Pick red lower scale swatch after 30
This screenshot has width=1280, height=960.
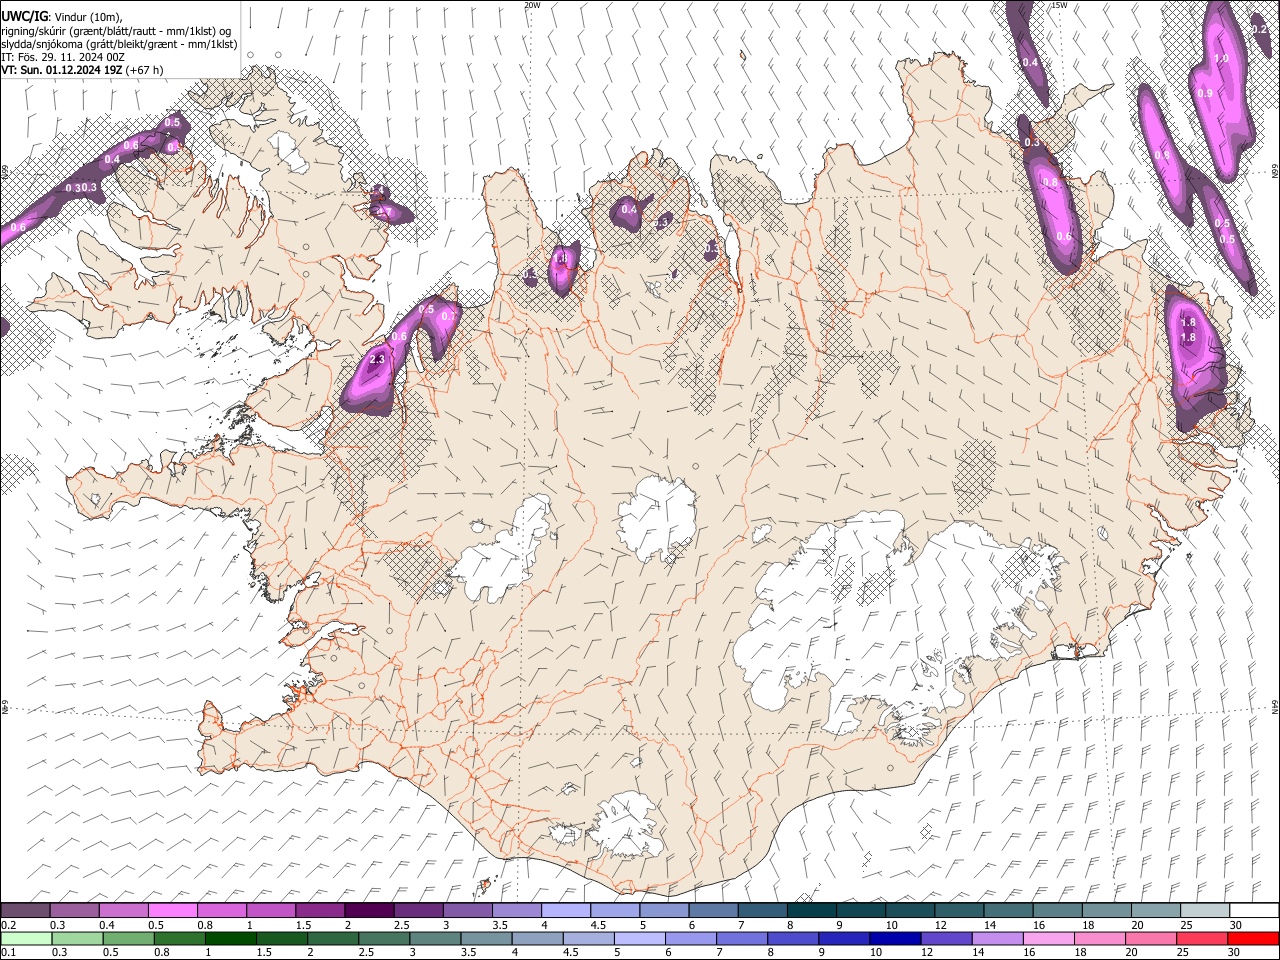[x=1253, y=938]
